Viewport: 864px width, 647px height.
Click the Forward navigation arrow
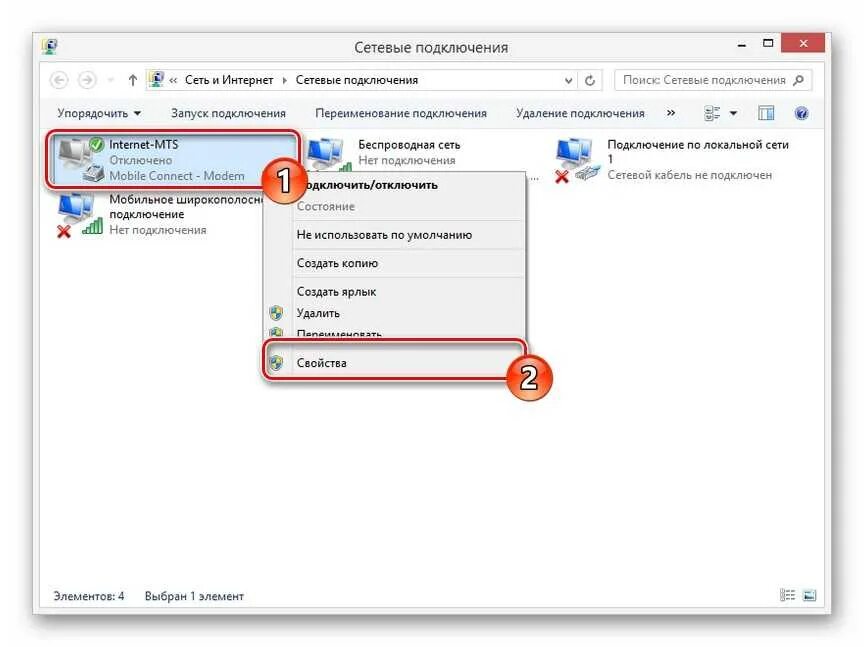click(87, 80)
